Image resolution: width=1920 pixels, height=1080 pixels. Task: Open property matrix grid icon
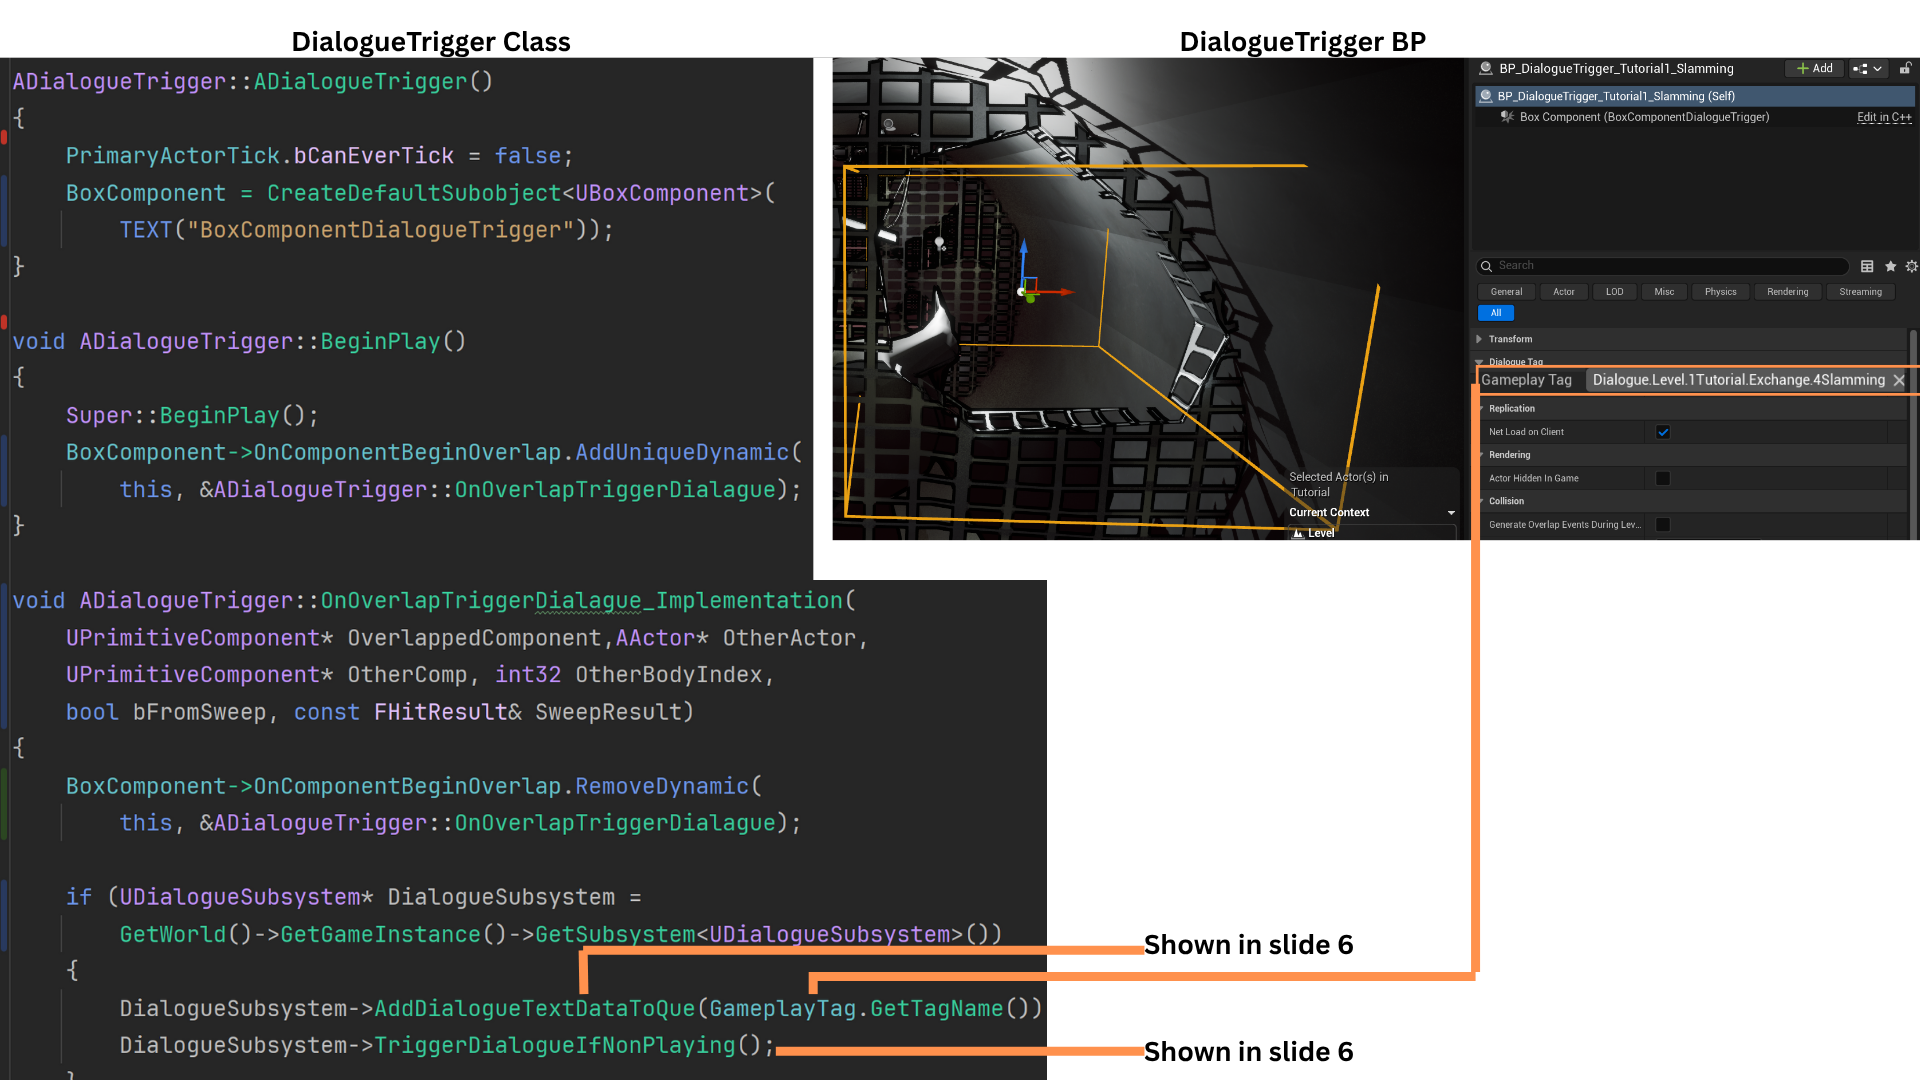tap(1867, 266)
